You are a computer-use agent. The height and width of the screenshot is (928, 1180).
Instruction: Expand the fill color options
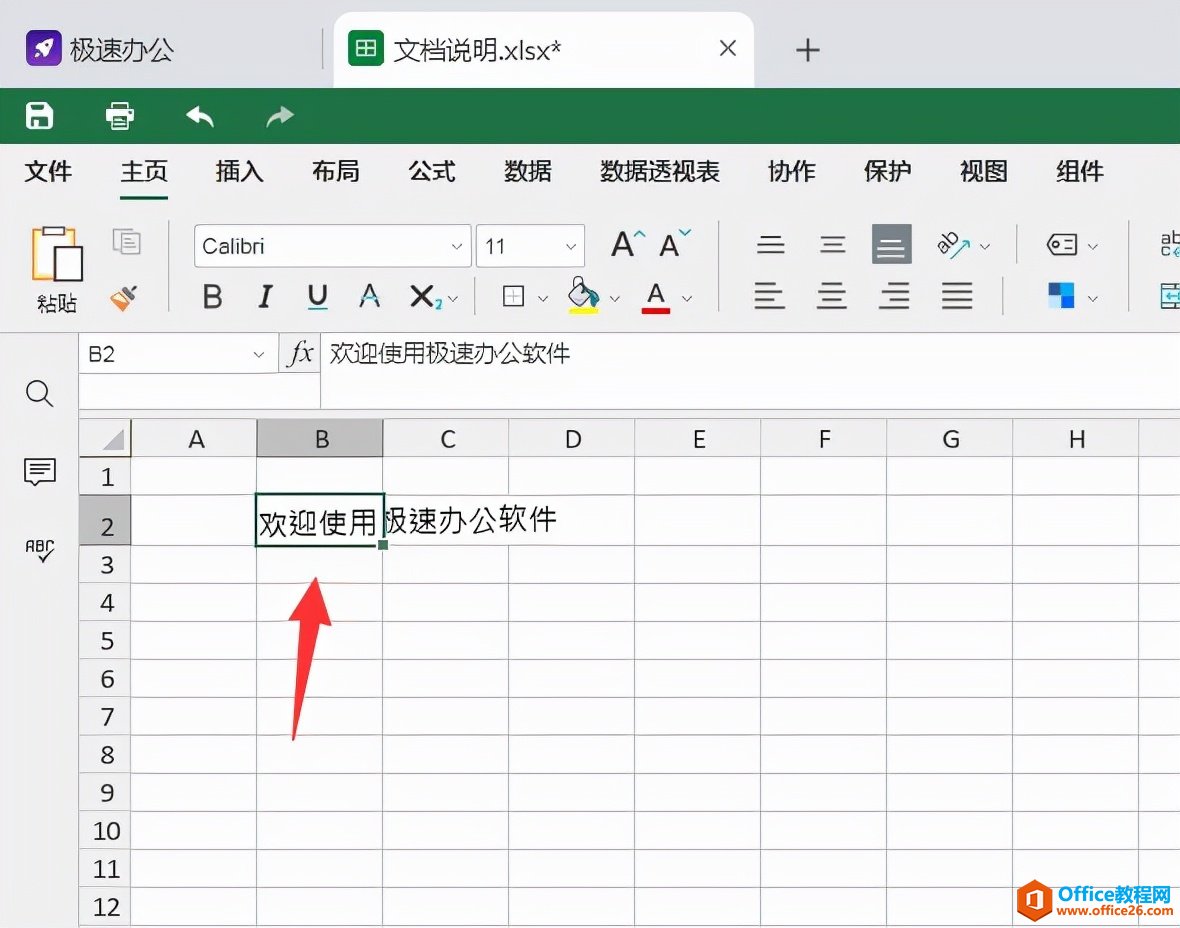[615, 297]
